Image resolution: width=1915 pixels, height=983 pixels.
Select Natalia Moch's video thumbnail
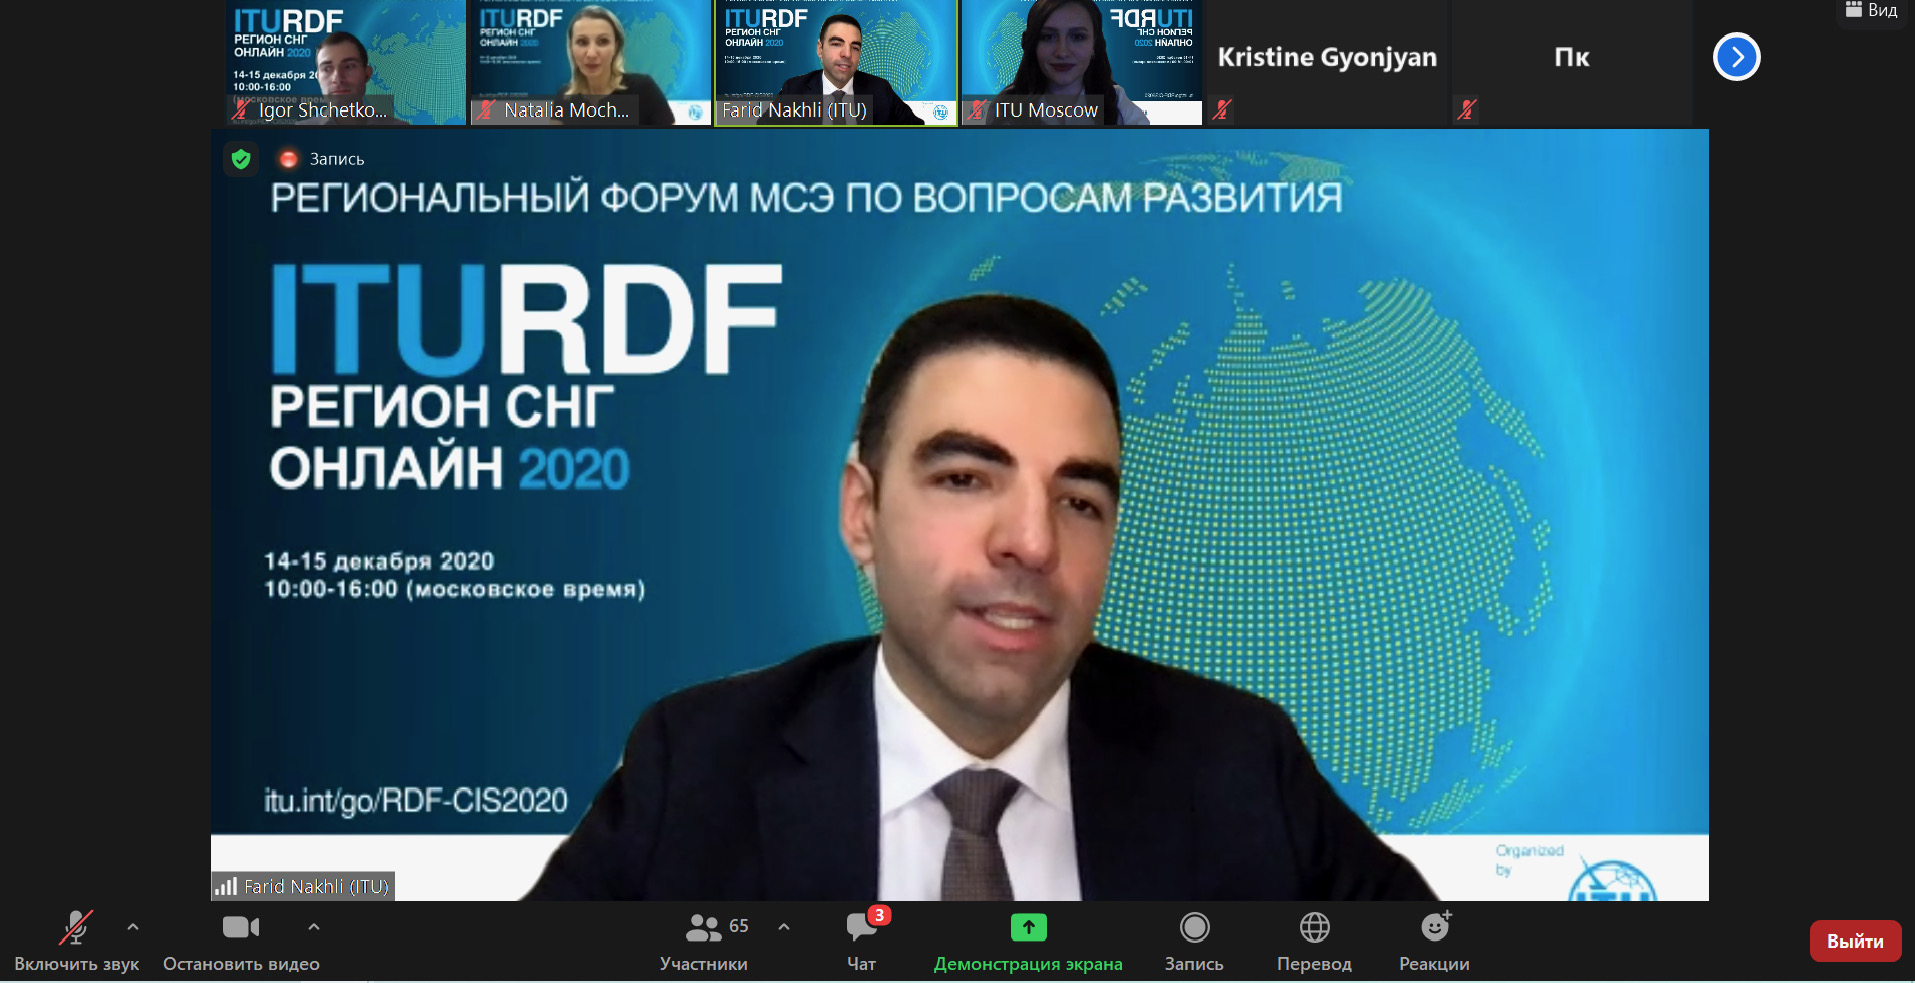[590, 62]
